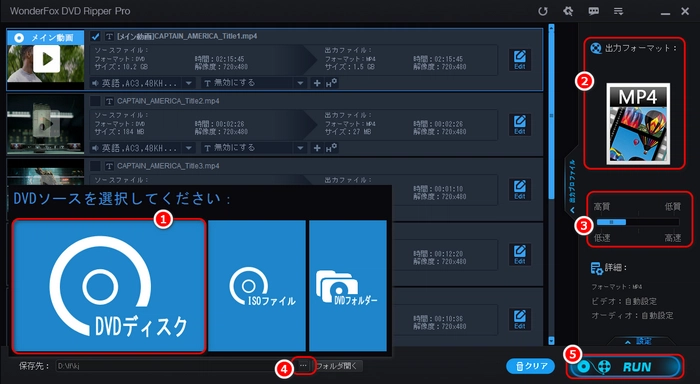Click the オーディオ:自動設定 detail text
Image resolution: width=700 pixels, height=384 pixels.
click(x=632, y=316)
